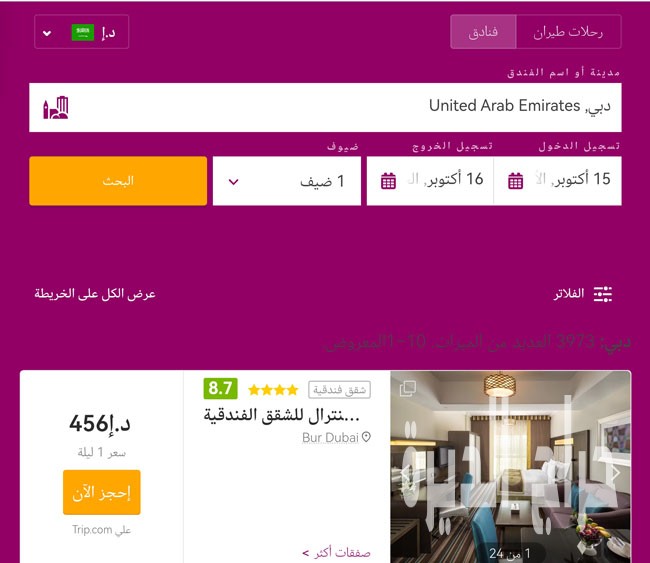Open the photo gallery icon on hotel image

[x=407, y=388]
